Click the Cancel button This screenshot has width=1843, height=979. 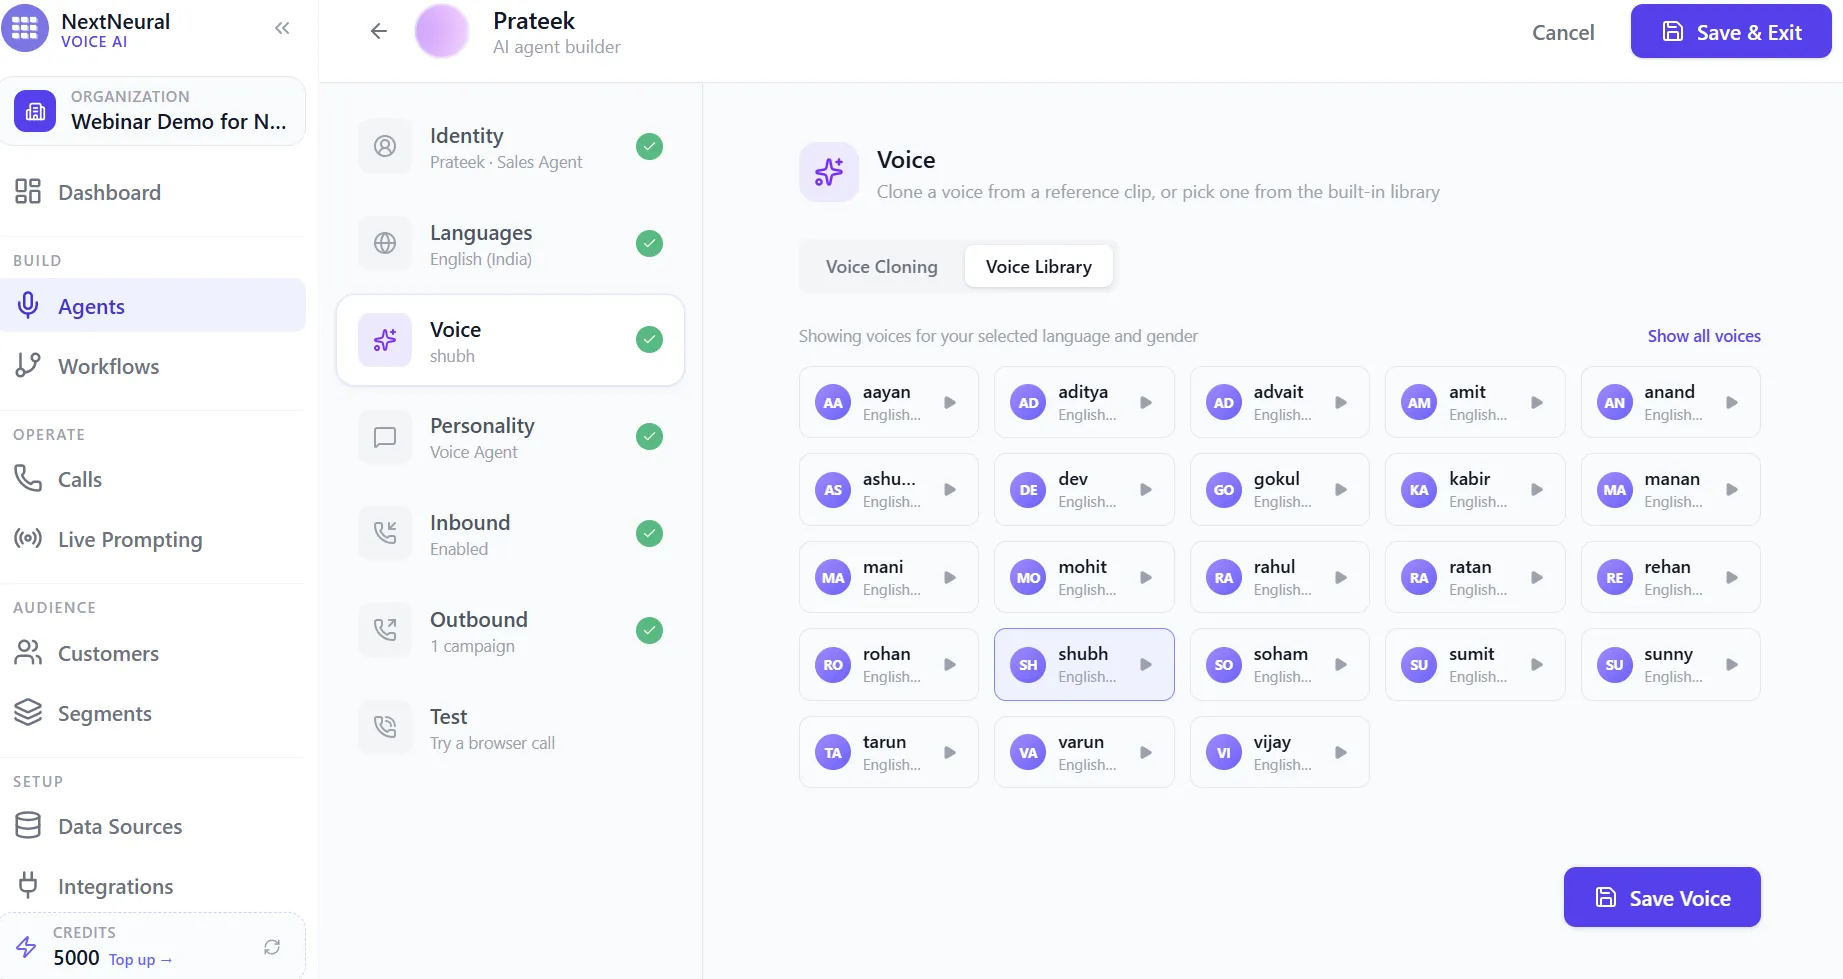pos(1563,32)
